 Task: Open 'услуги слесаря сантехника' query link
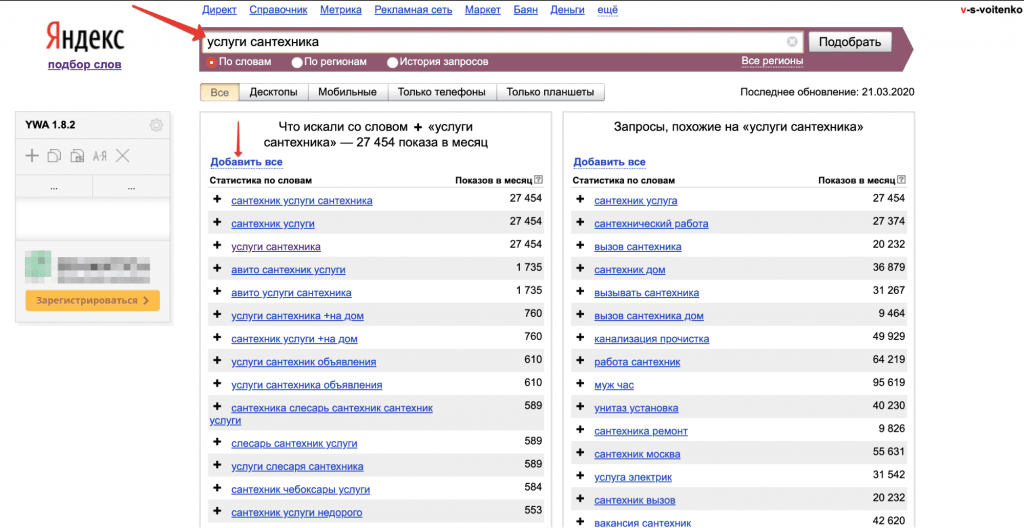[297, 466]
